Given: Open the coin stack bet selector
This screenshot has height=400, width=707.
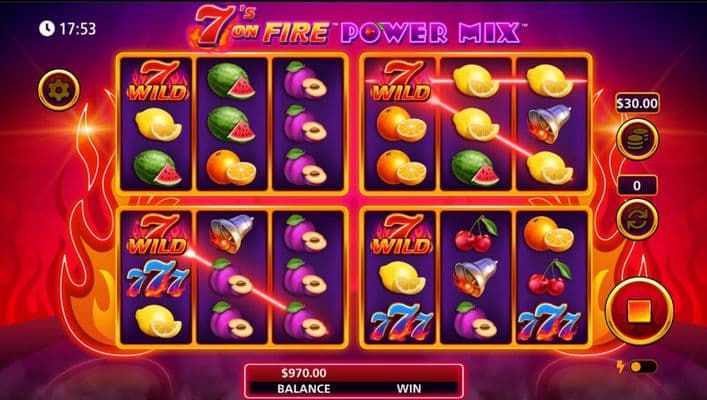Looking at the screenshot, I should pos(638,139).
